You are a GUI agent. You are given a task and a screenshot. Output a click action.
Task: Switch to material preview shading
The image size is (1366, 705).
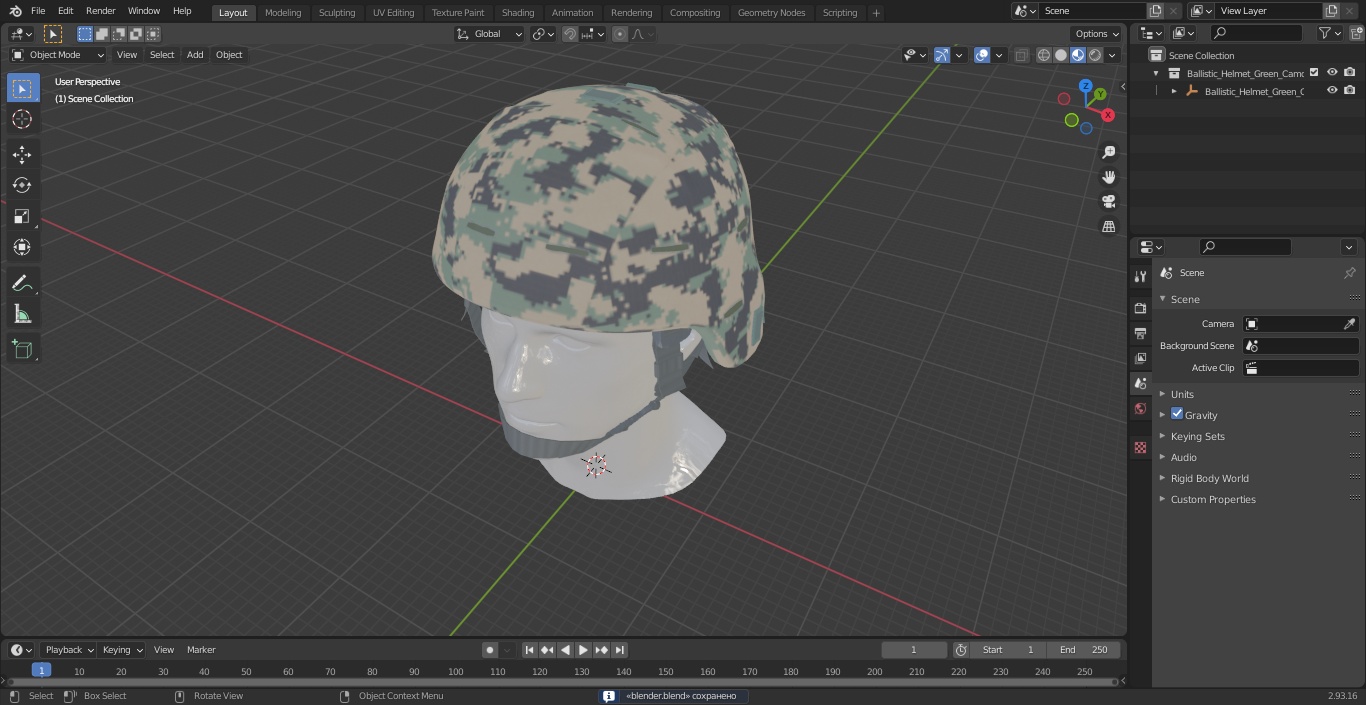click(1078, 55)
